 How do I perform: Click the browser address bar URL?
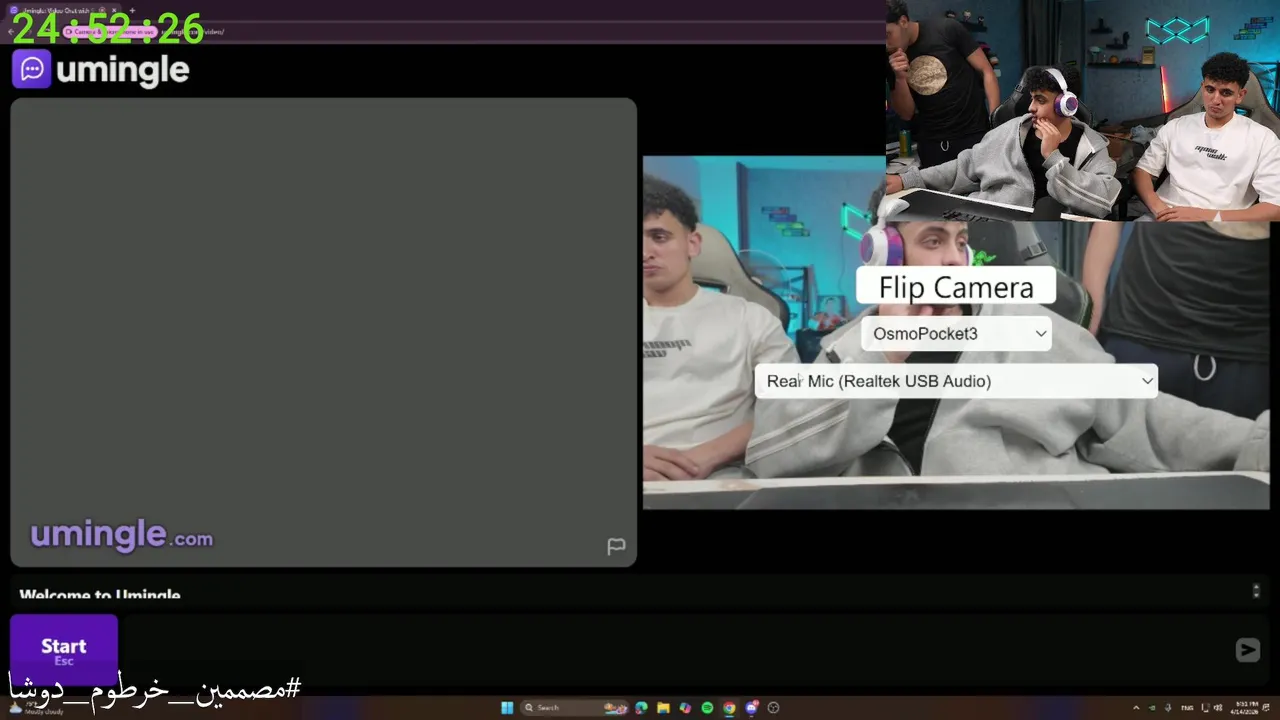click(x=195, y=32)
